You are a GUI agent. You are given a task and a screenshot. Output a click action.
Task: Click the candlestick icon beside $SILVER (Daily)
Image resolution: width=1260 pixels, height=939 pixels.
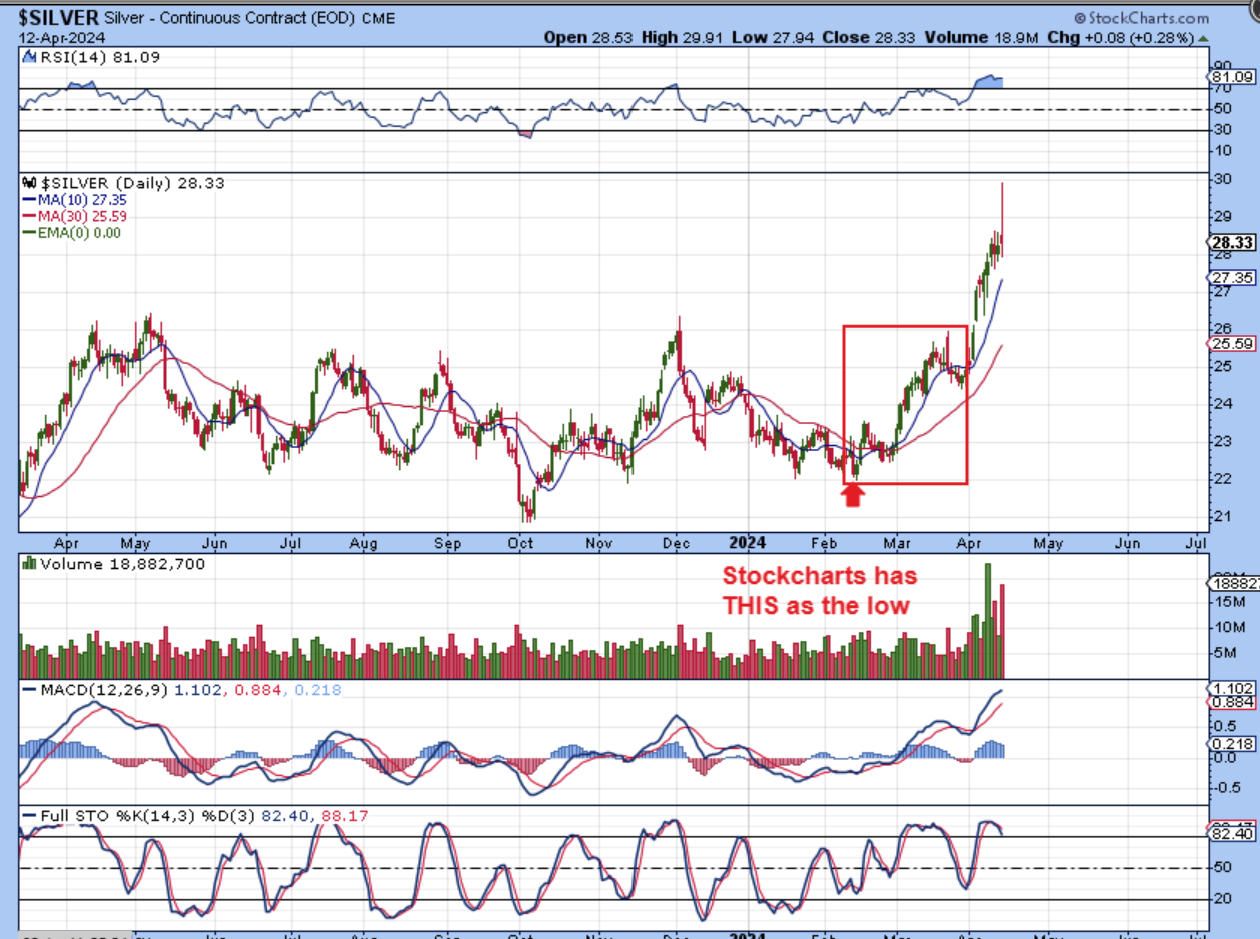tap(28, 183)
